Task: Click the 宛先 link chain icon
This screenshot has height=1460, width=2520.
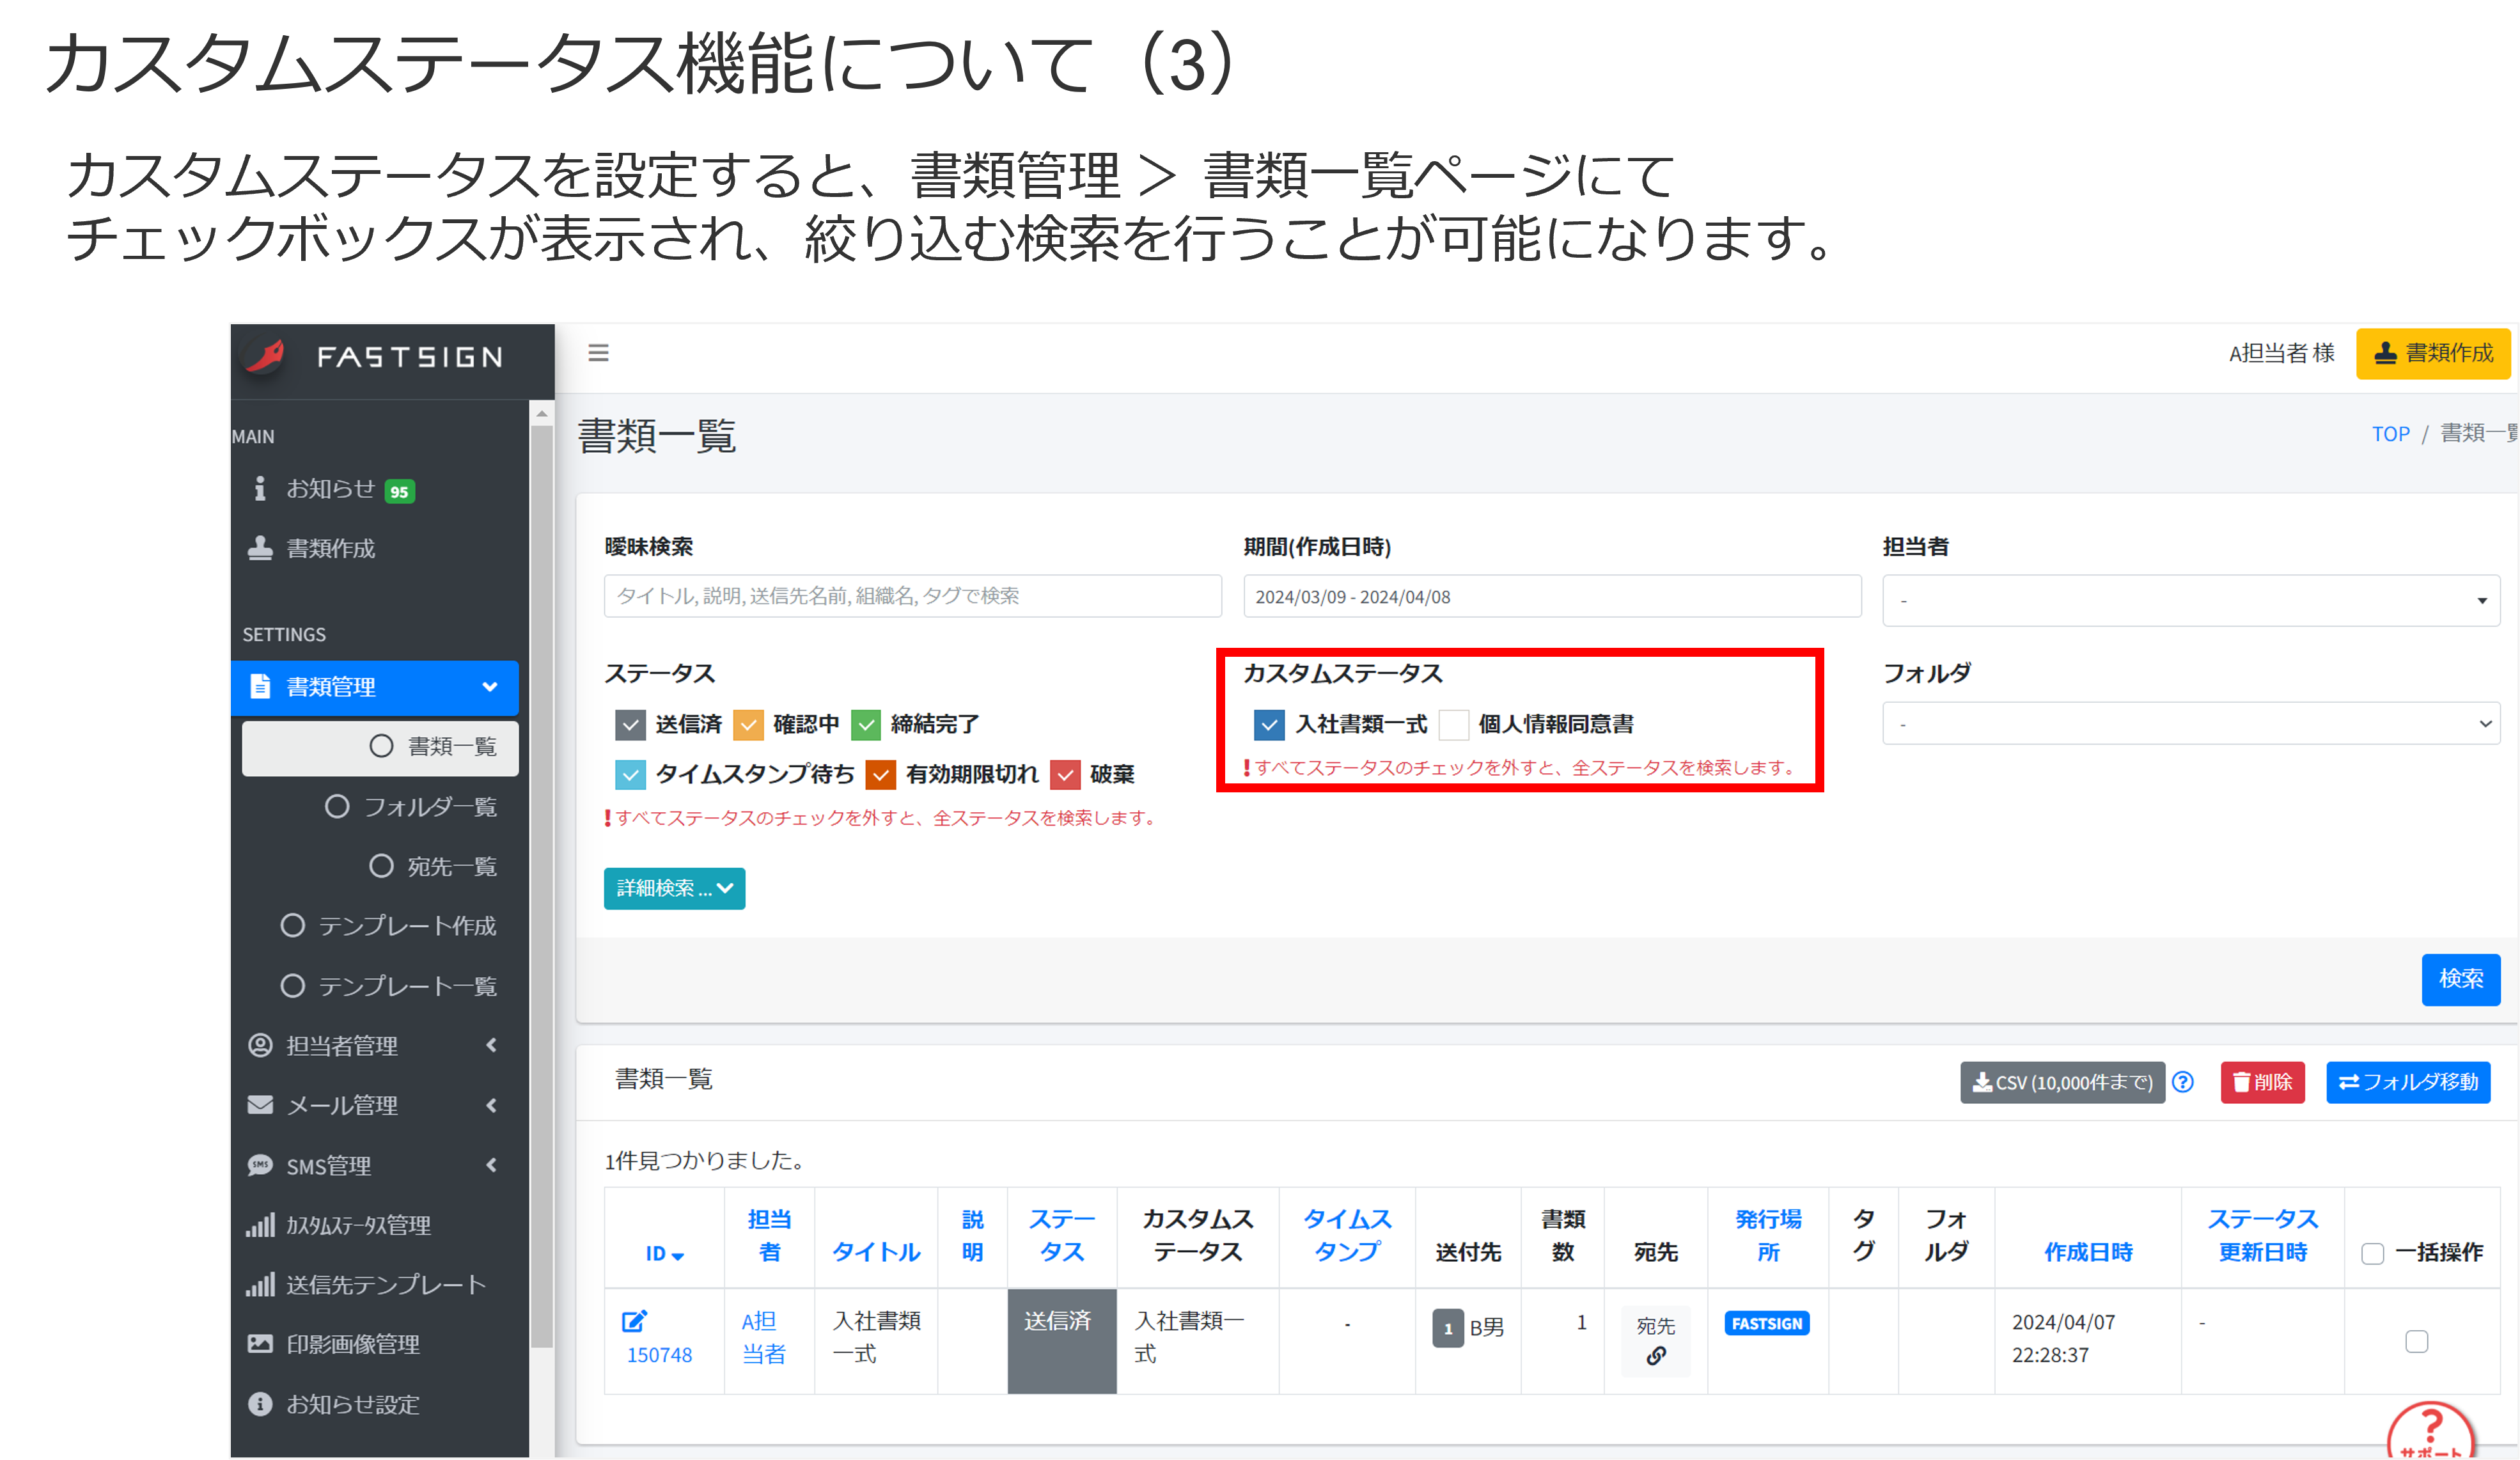Action: (x=1656, y=1356)
